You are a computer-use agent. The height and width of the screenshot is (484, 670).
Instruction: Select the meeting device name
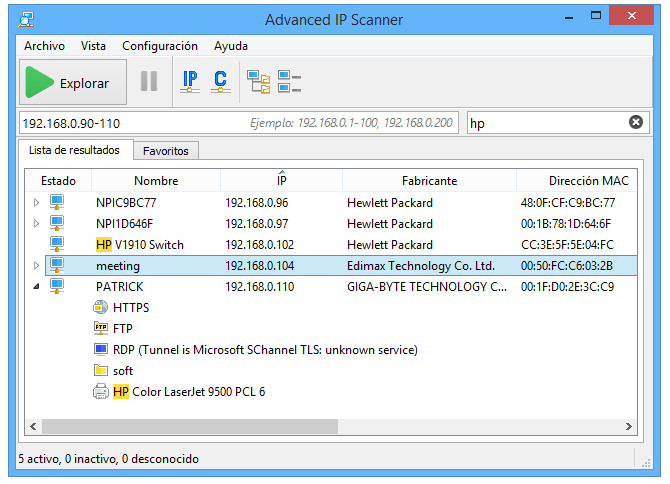[118, 266]
